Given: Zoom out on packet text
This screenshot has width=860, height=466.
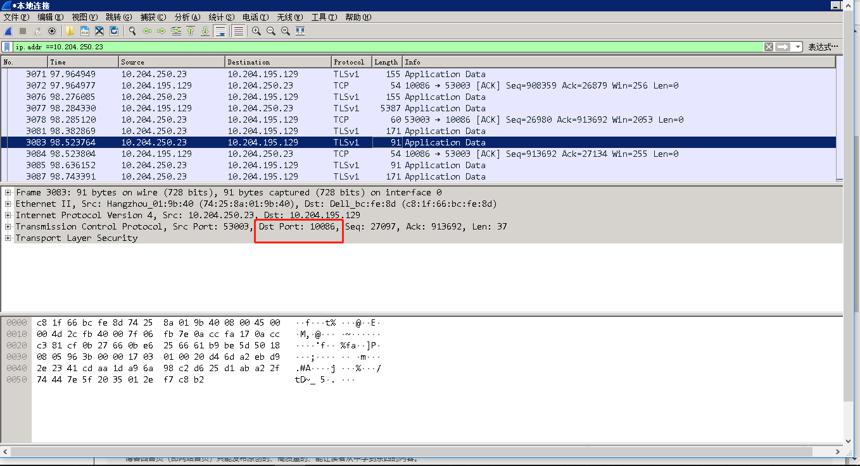Looking at the screenshot, I should (271, 31).
